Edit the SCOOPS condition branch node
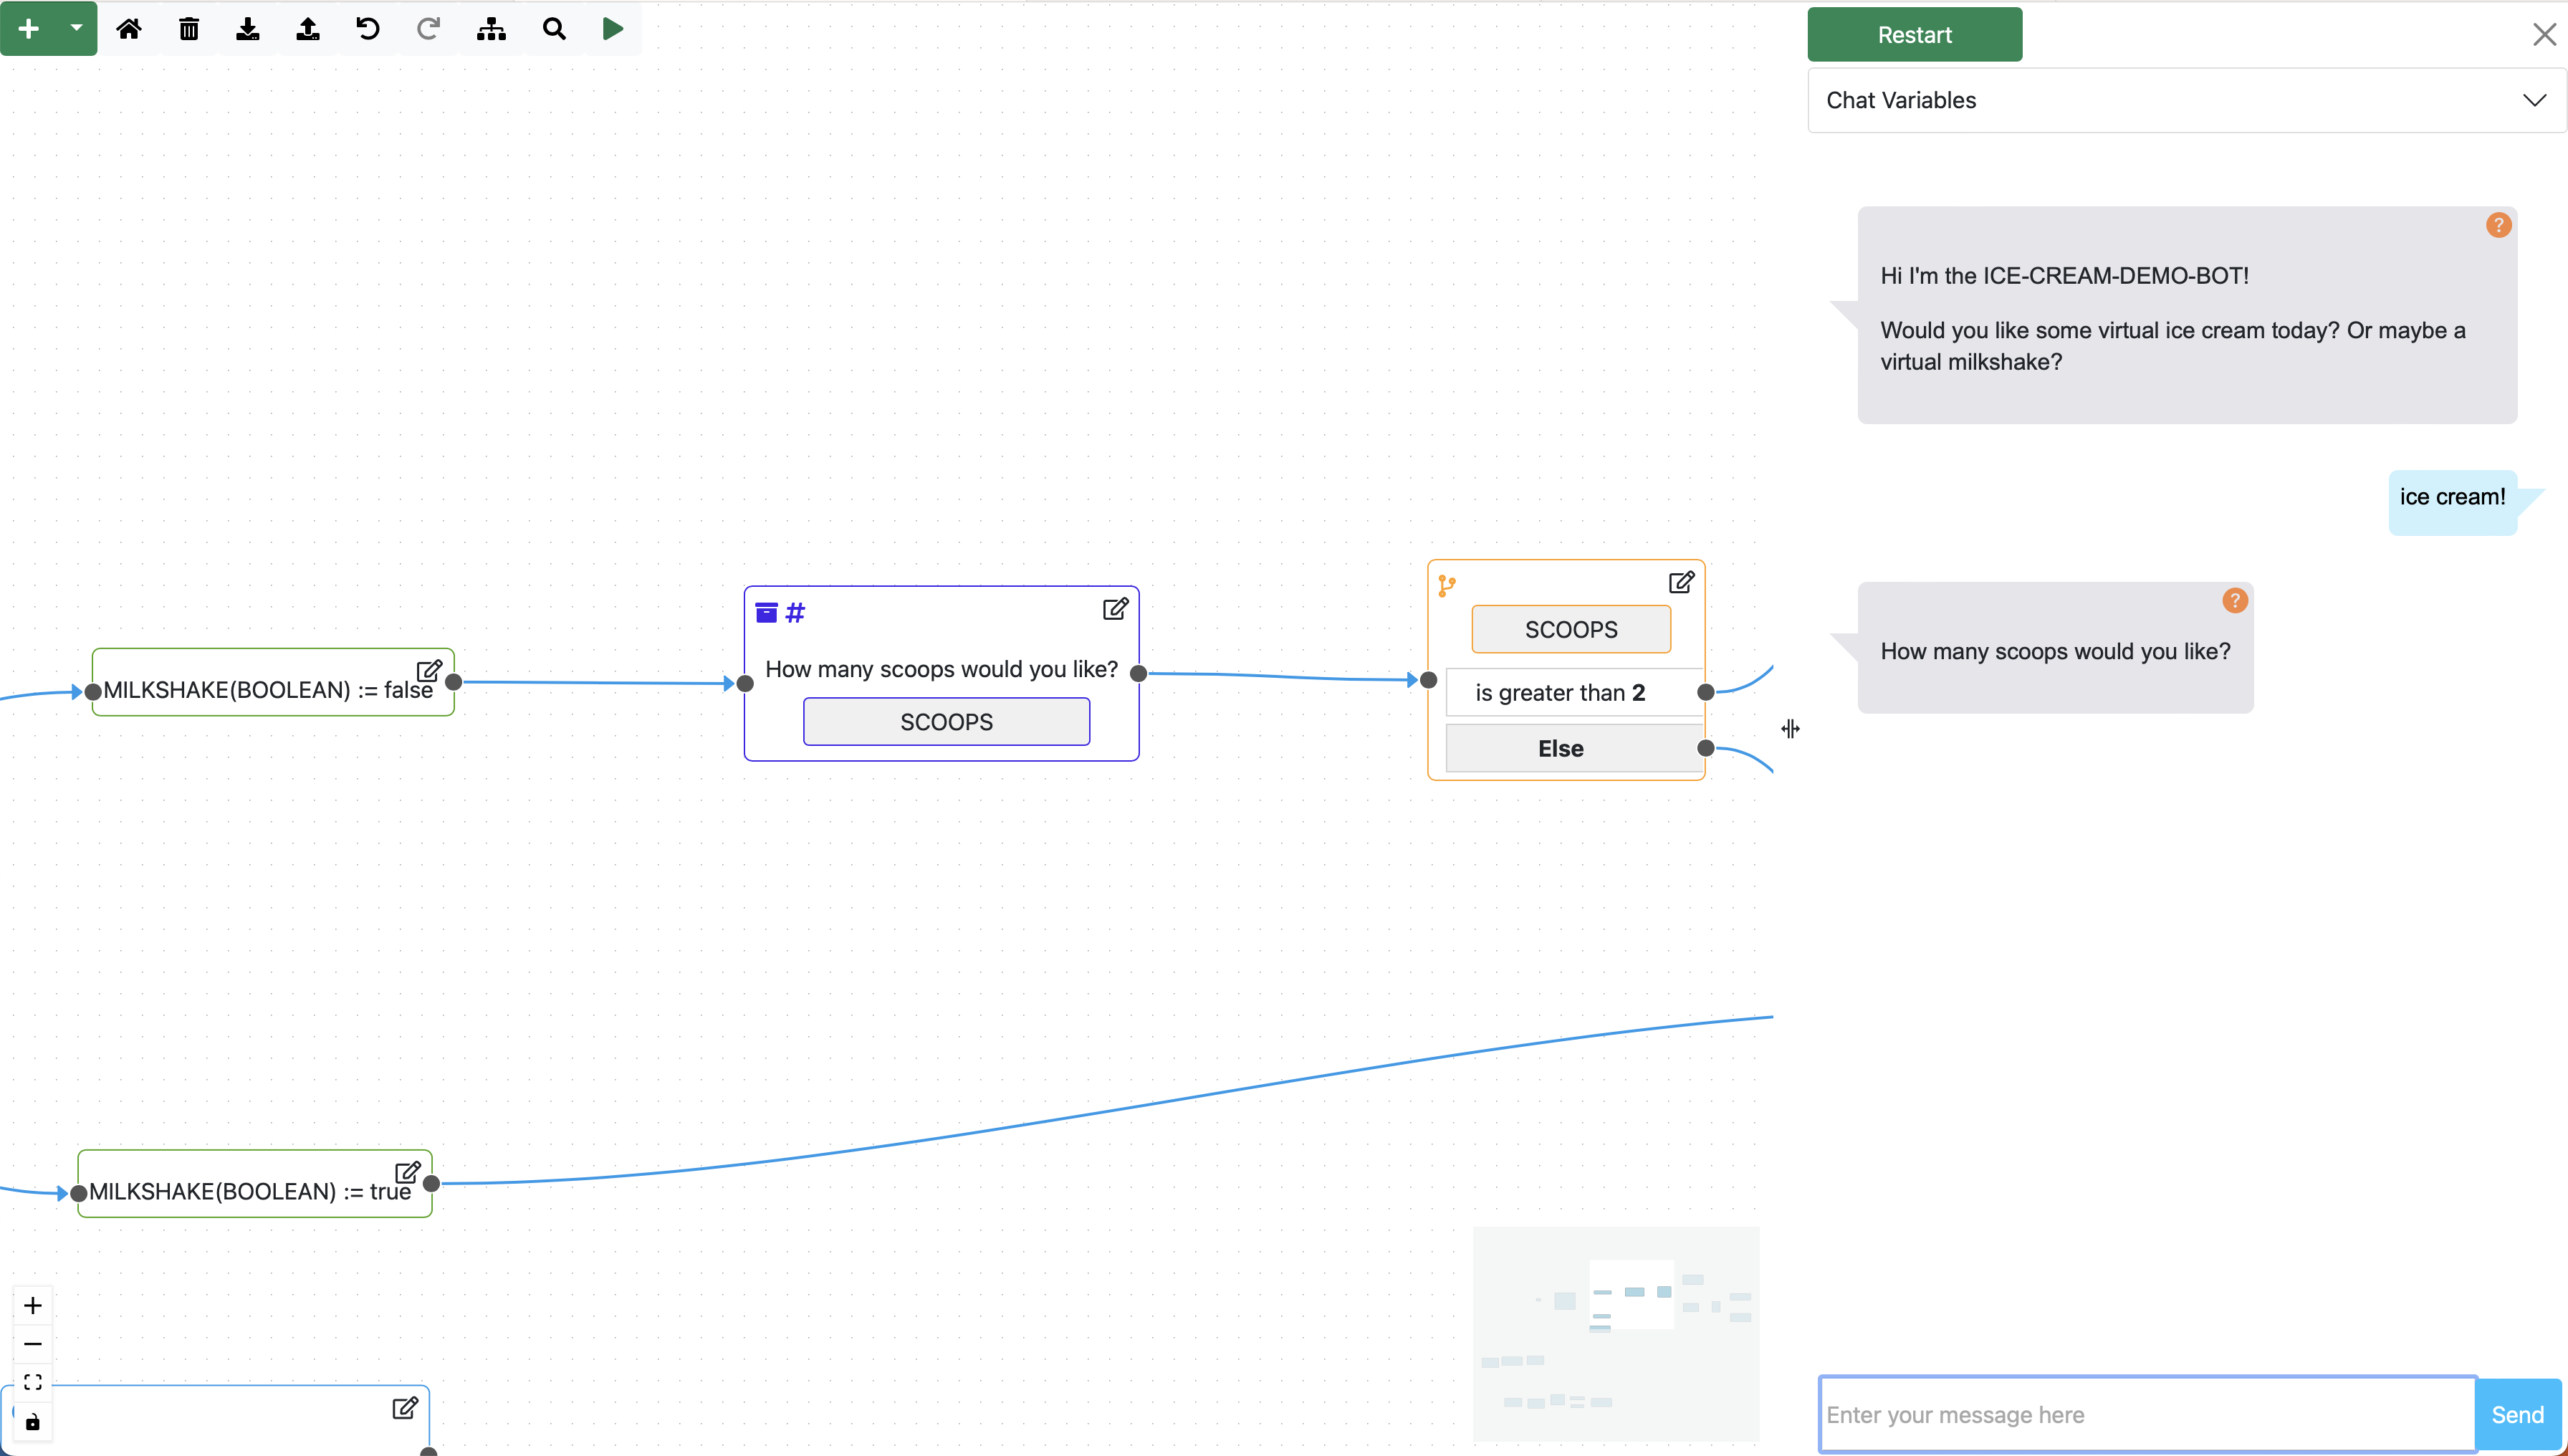 click(x=1681, y=582)
